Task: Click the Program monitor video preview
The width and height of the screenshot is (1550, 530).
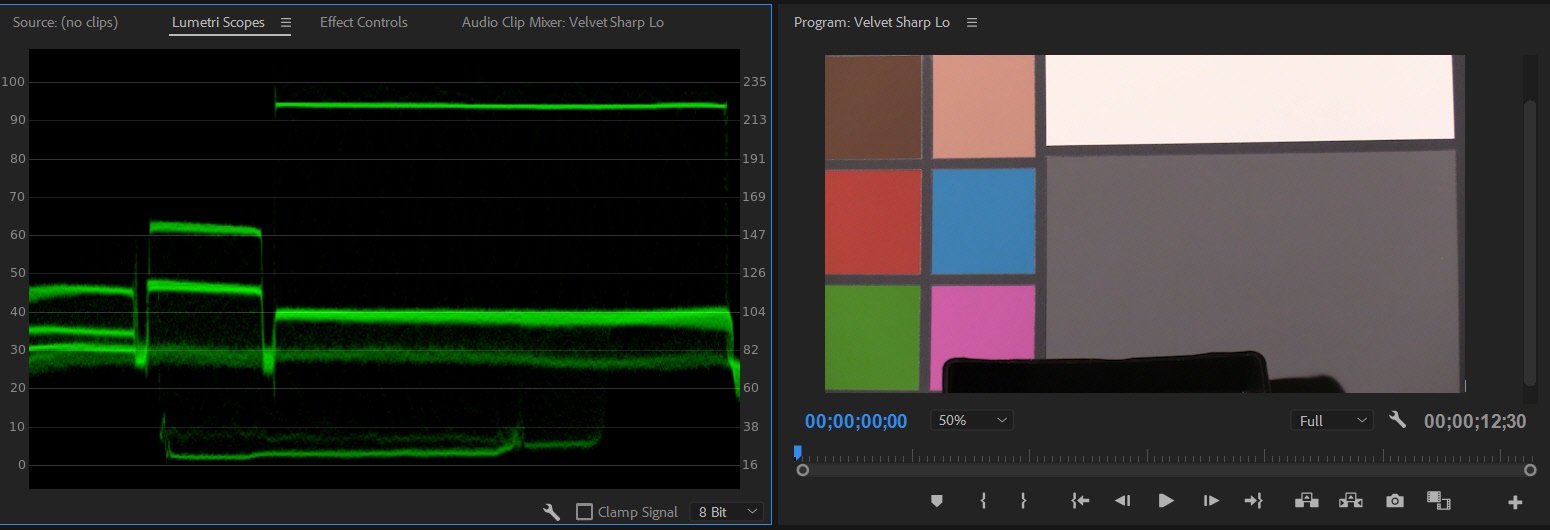Action: [1144, 223]
